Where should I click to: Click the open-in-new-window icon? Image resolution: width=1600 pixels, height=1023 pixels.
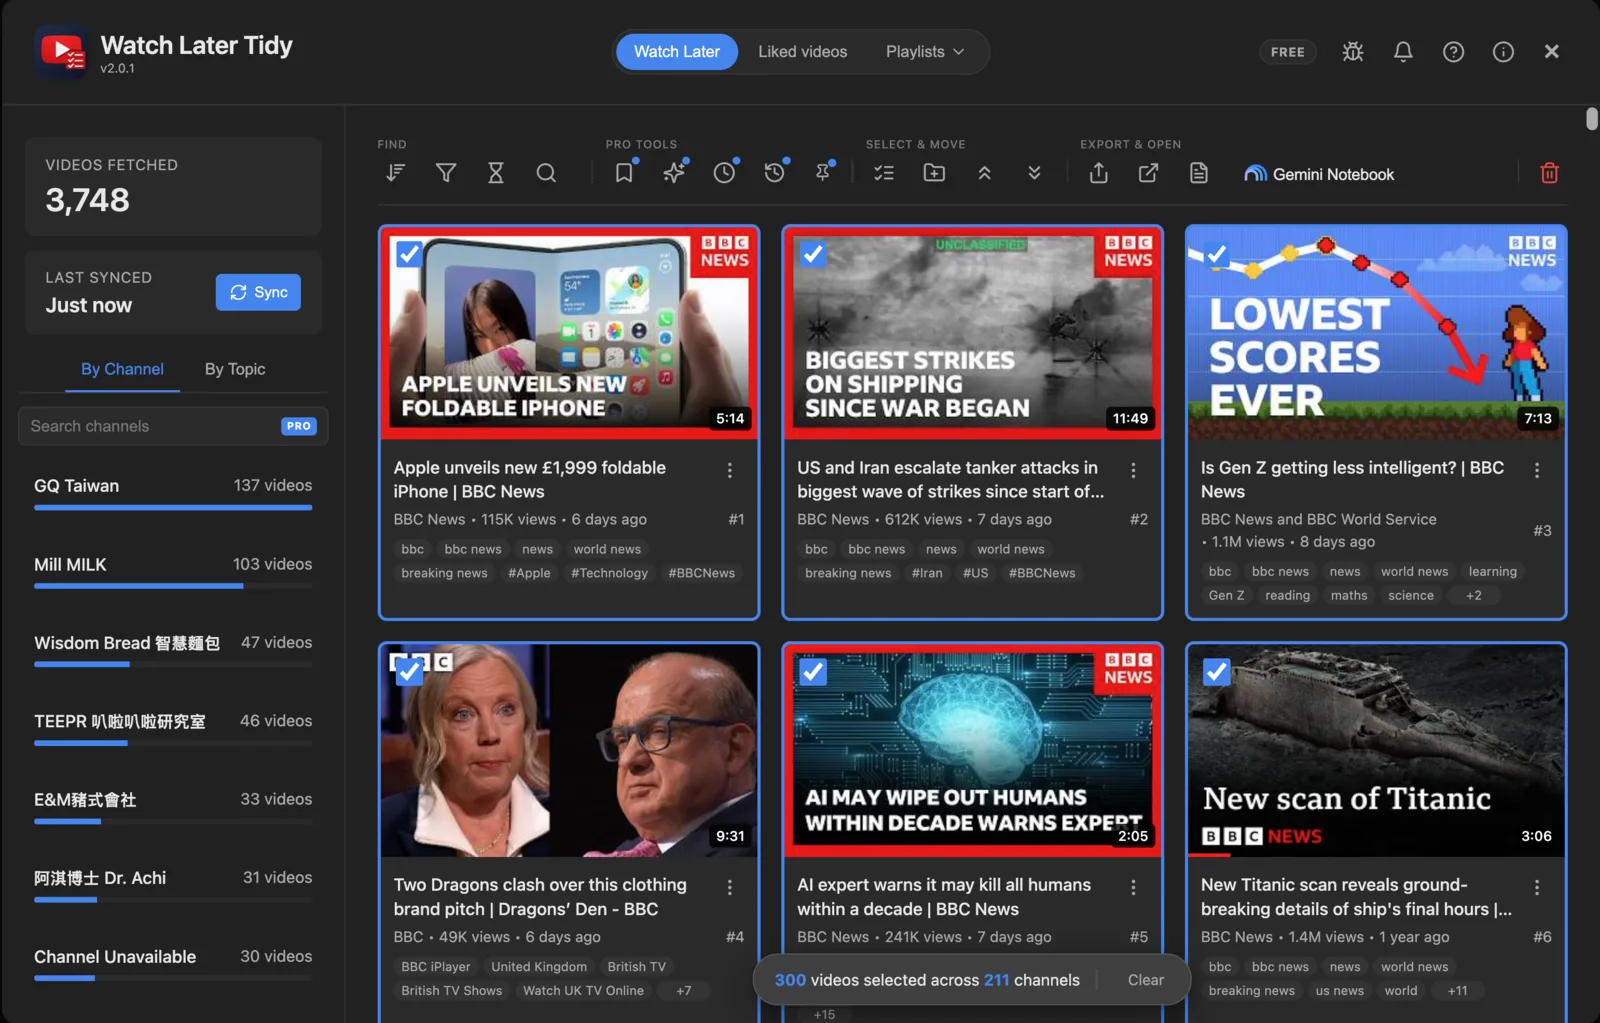pyautogui.click(x=1149, y=173)
